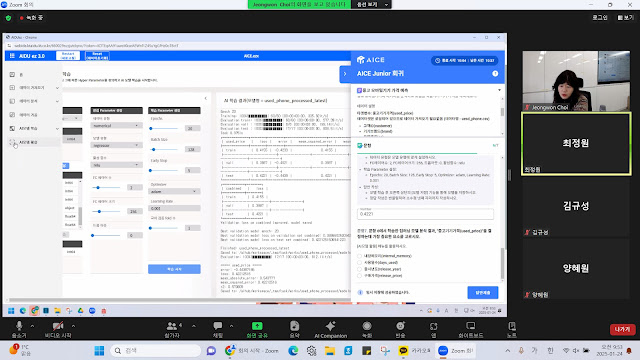Collapse the AICE Junior side panel arrow
Viewport: 640px width, 360px height.
tap(345, 74)
